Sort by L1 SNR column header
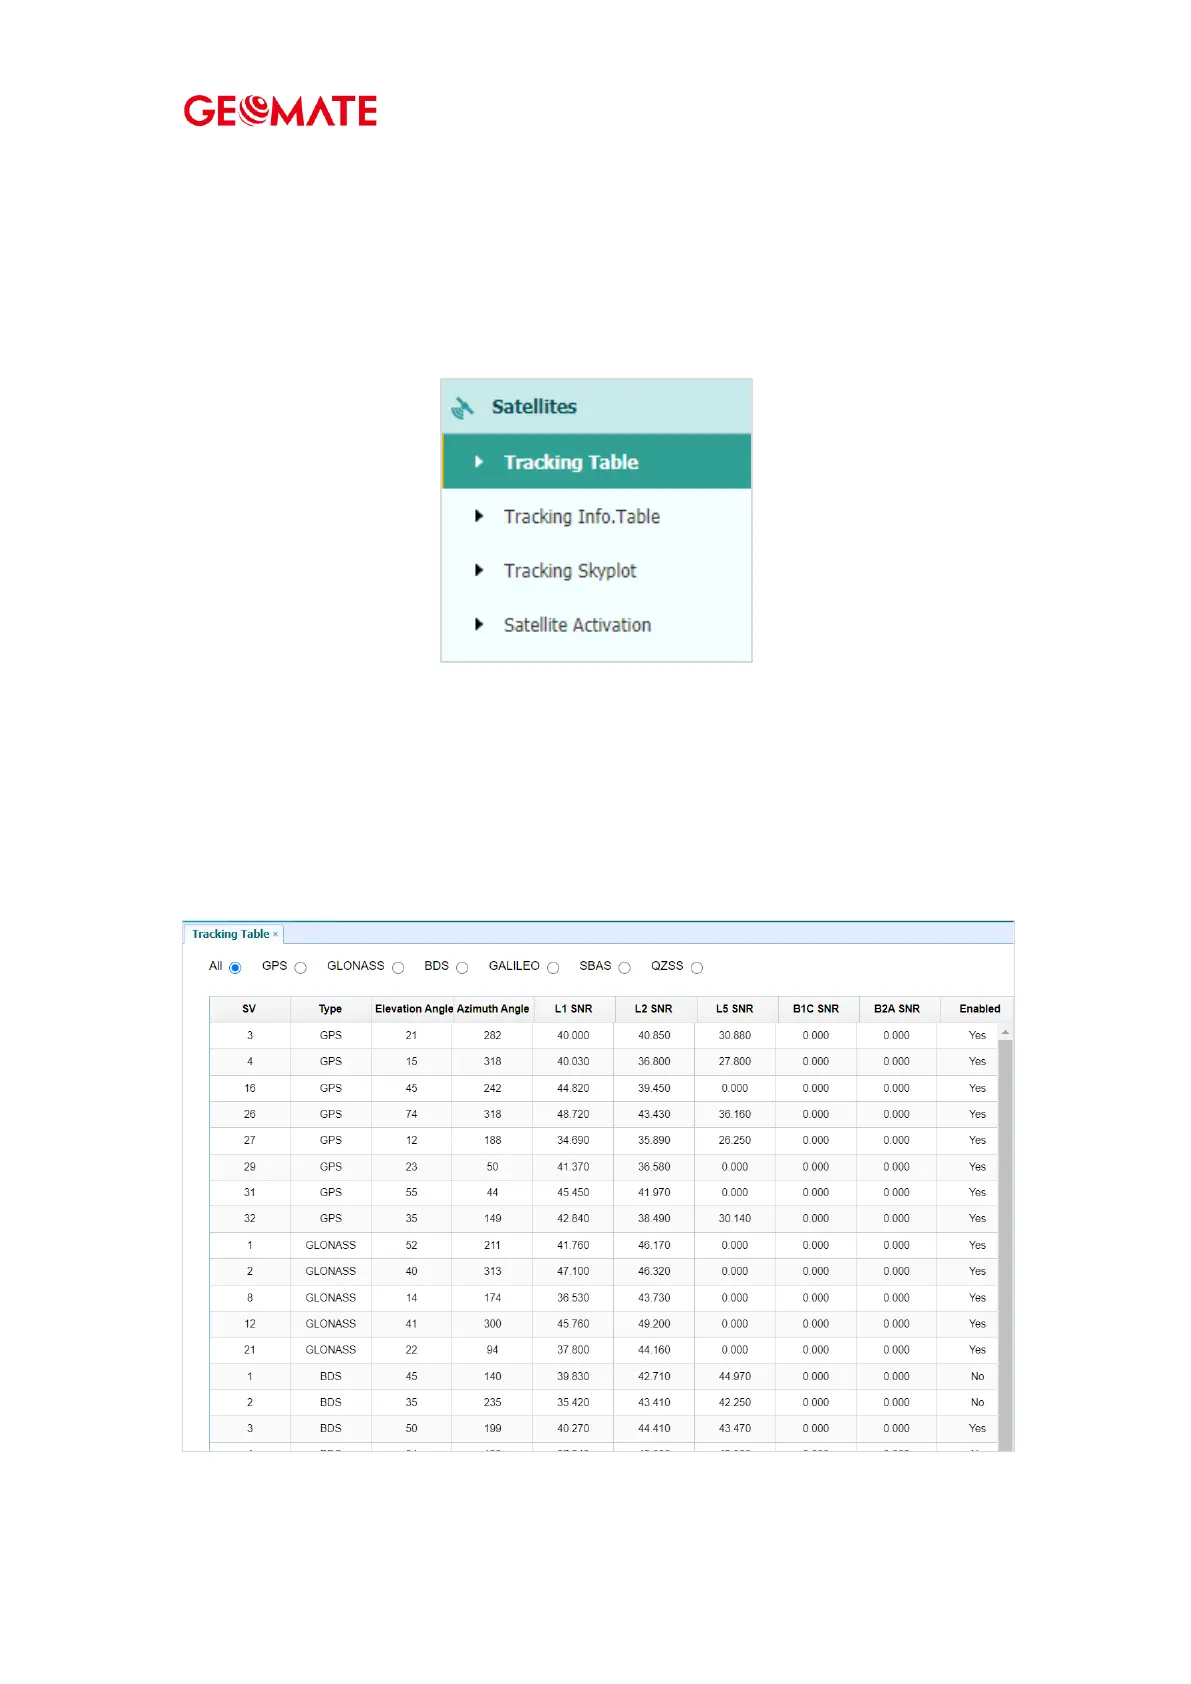Screen dimensions: 1191x1684 pyautogui.click(x=573, y=1009)
